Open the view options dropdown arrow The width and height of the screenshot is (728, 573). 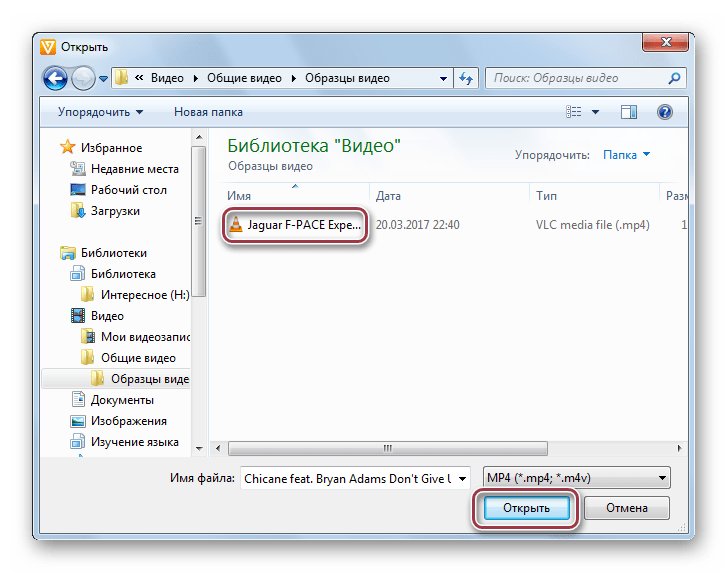pos(596,112)
